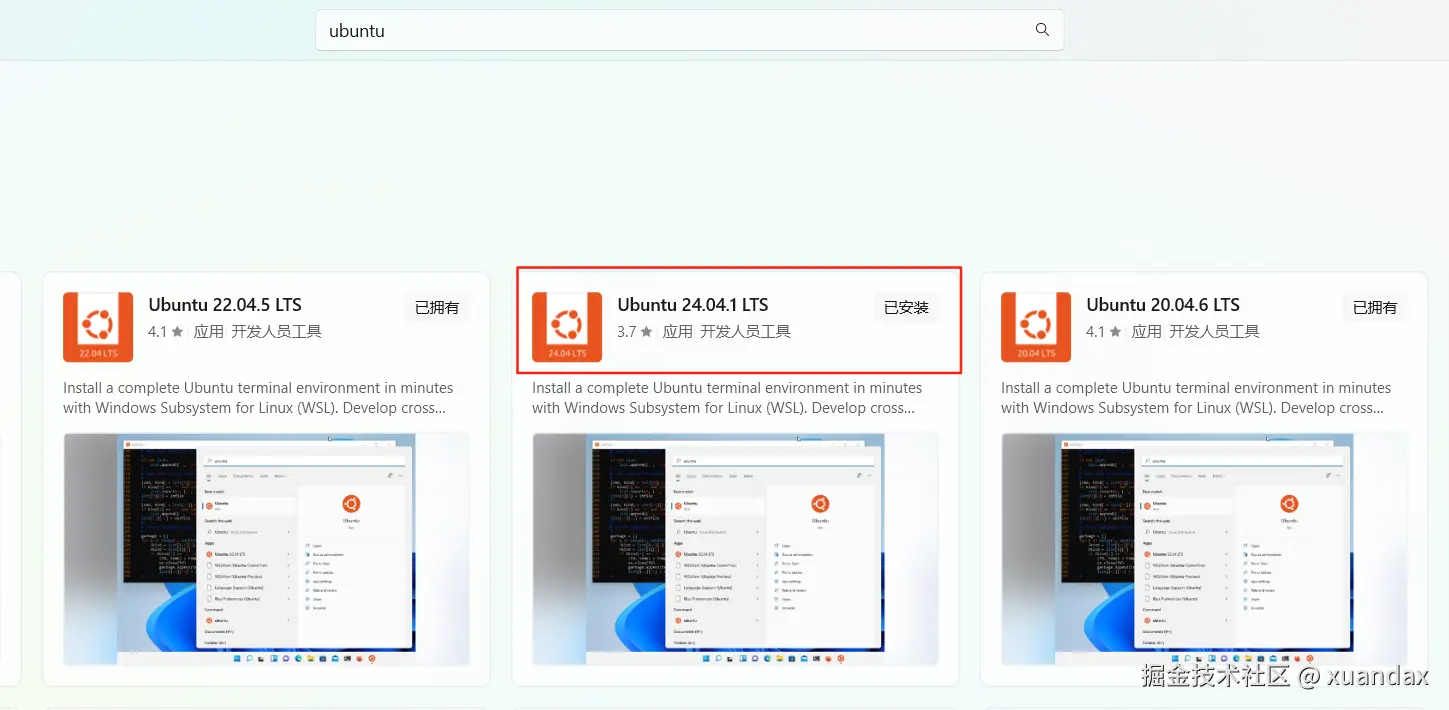Viewport: 1449px width, 710px height.
Task: Click 应用 label on Ubuntu 22.04.5 card
Action: 209,332
